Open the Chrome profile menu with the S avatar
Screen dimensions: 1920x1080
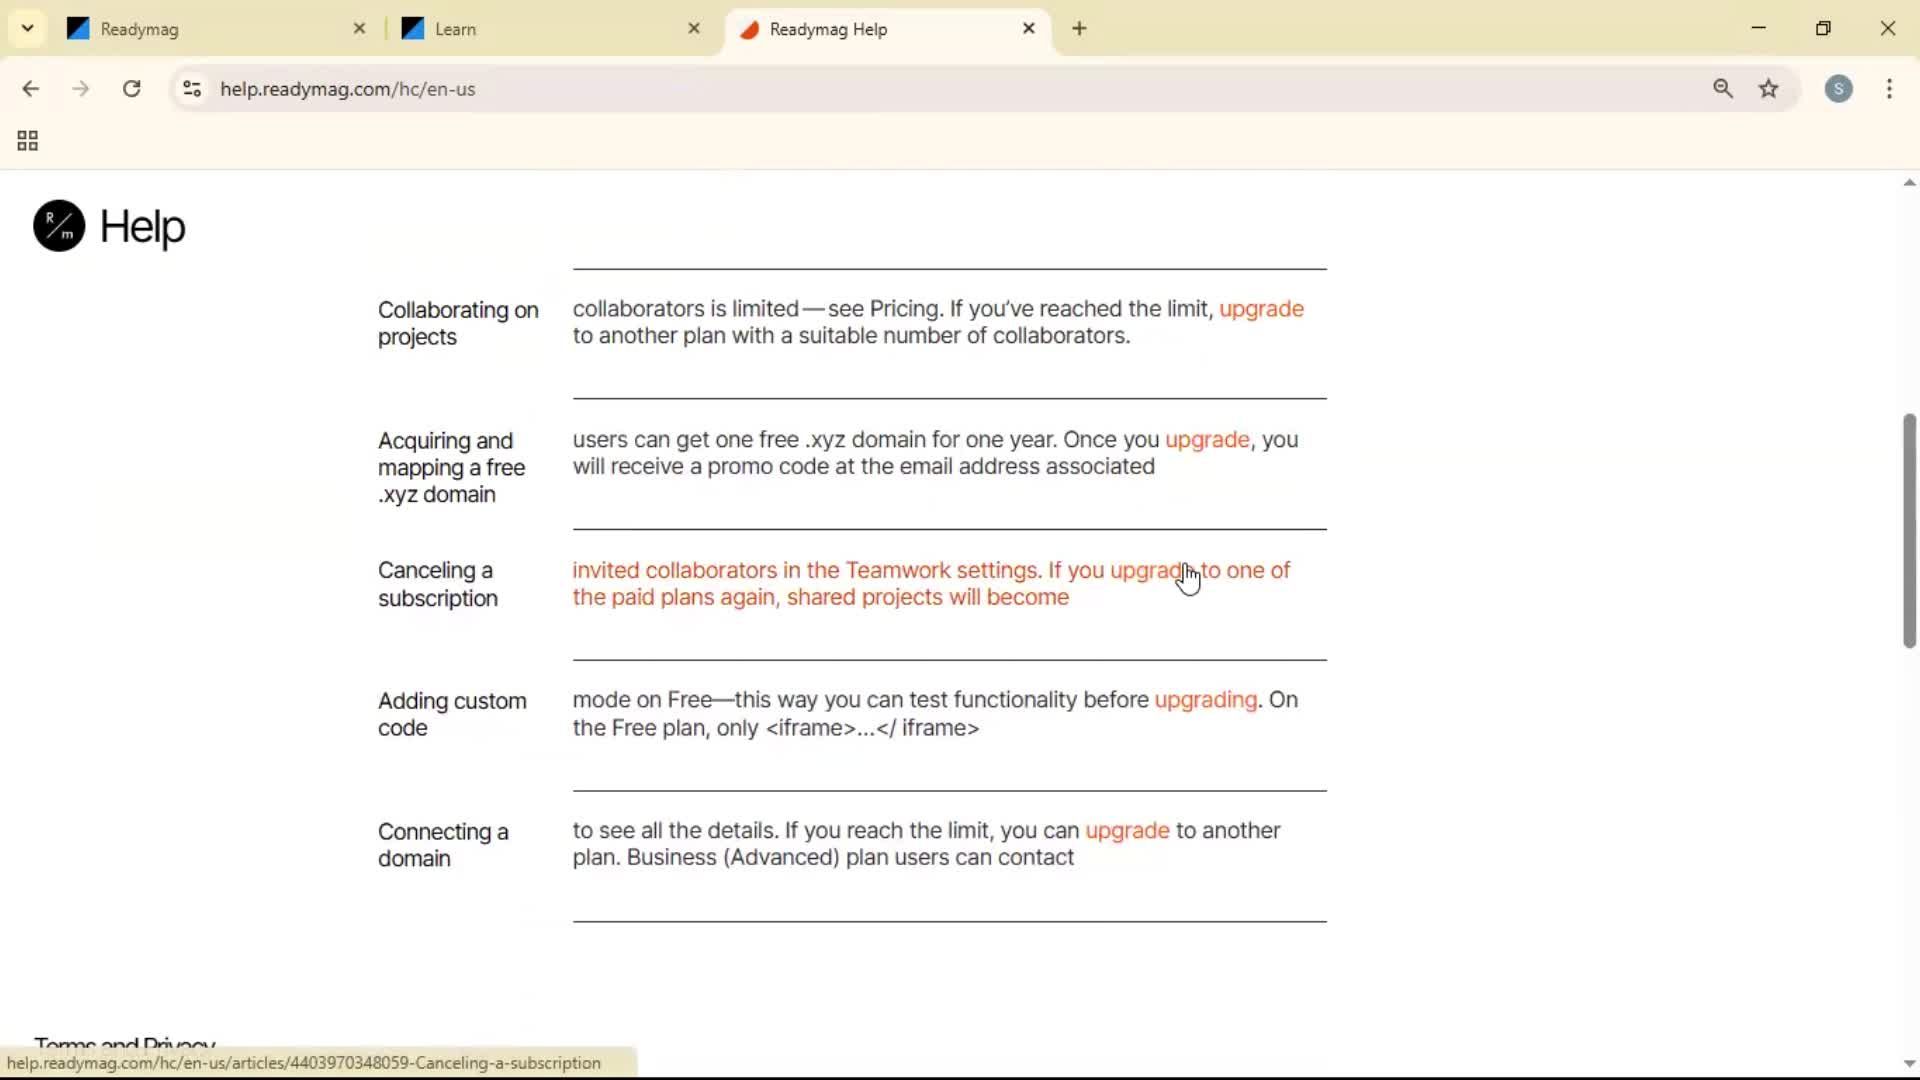tap(1840, 89)
